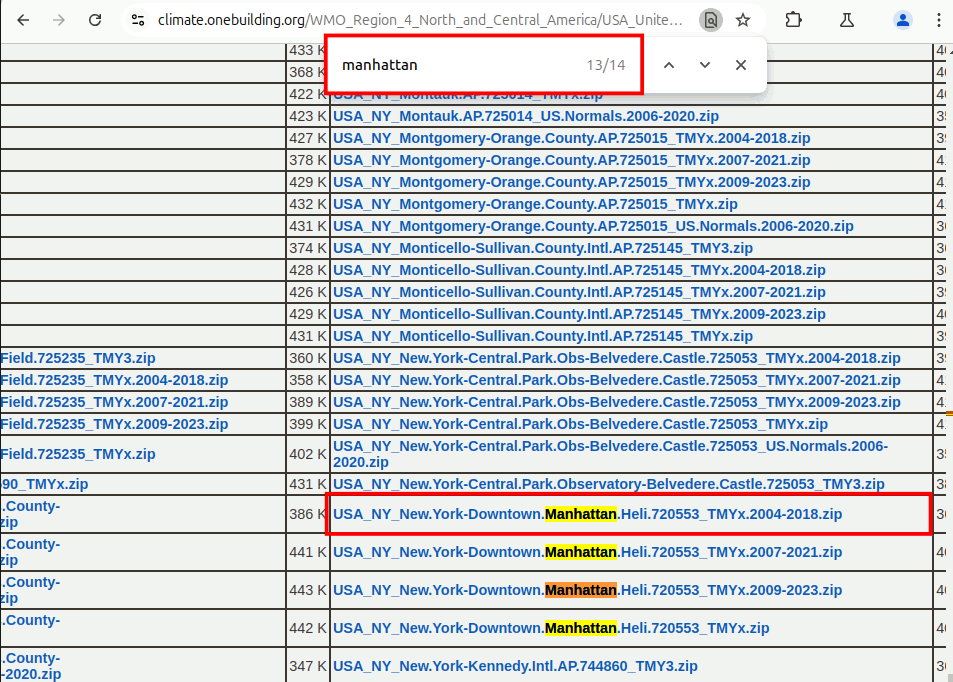
Task: Reload the current page
Action: tap(95, 20)
